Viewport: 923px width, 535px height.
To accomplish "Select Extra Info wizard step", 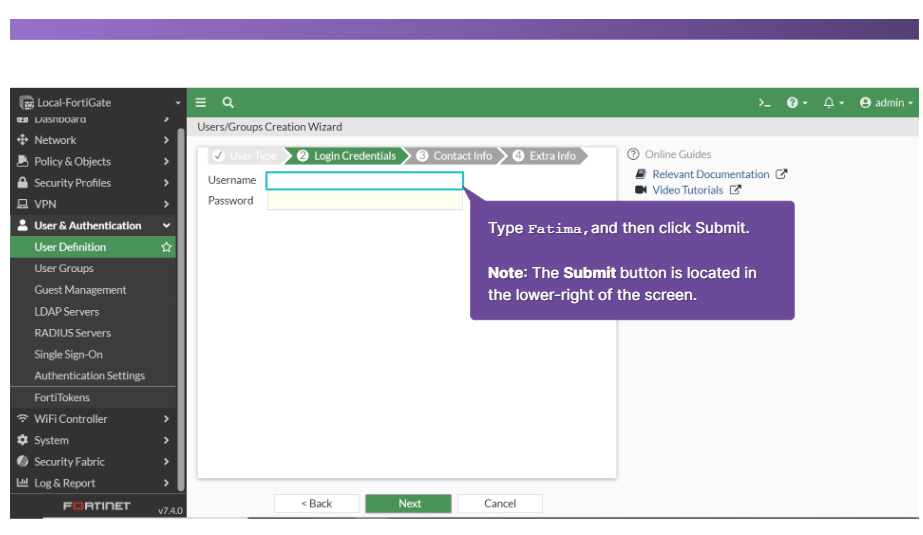I will (x=545, y=156).
